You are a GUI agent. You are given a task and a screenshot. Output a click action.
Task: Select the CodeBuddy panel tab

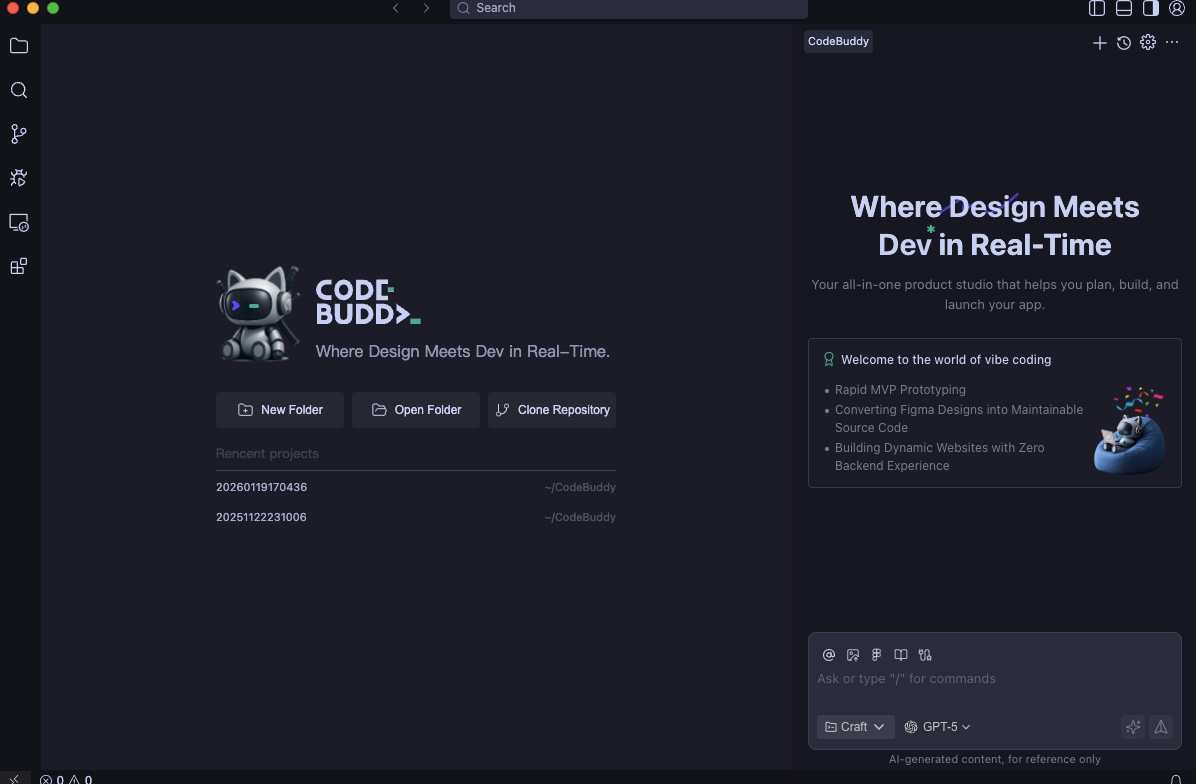click(838, 41)
